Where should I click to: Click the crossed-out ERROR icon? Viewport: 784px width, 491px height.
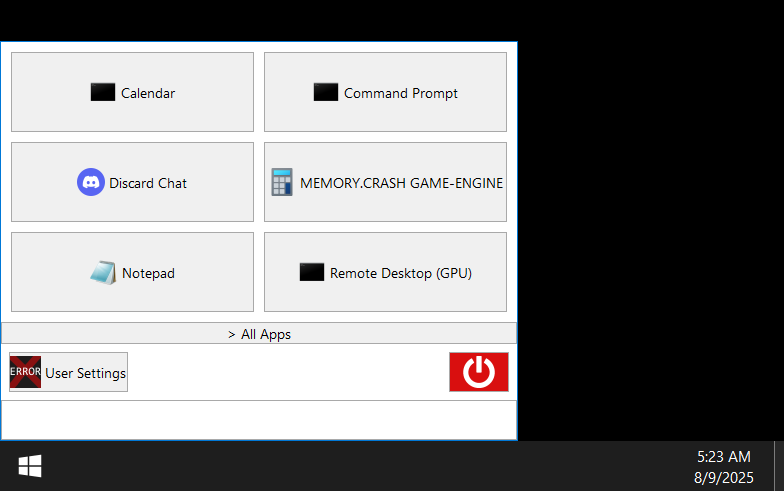(26, 372)
